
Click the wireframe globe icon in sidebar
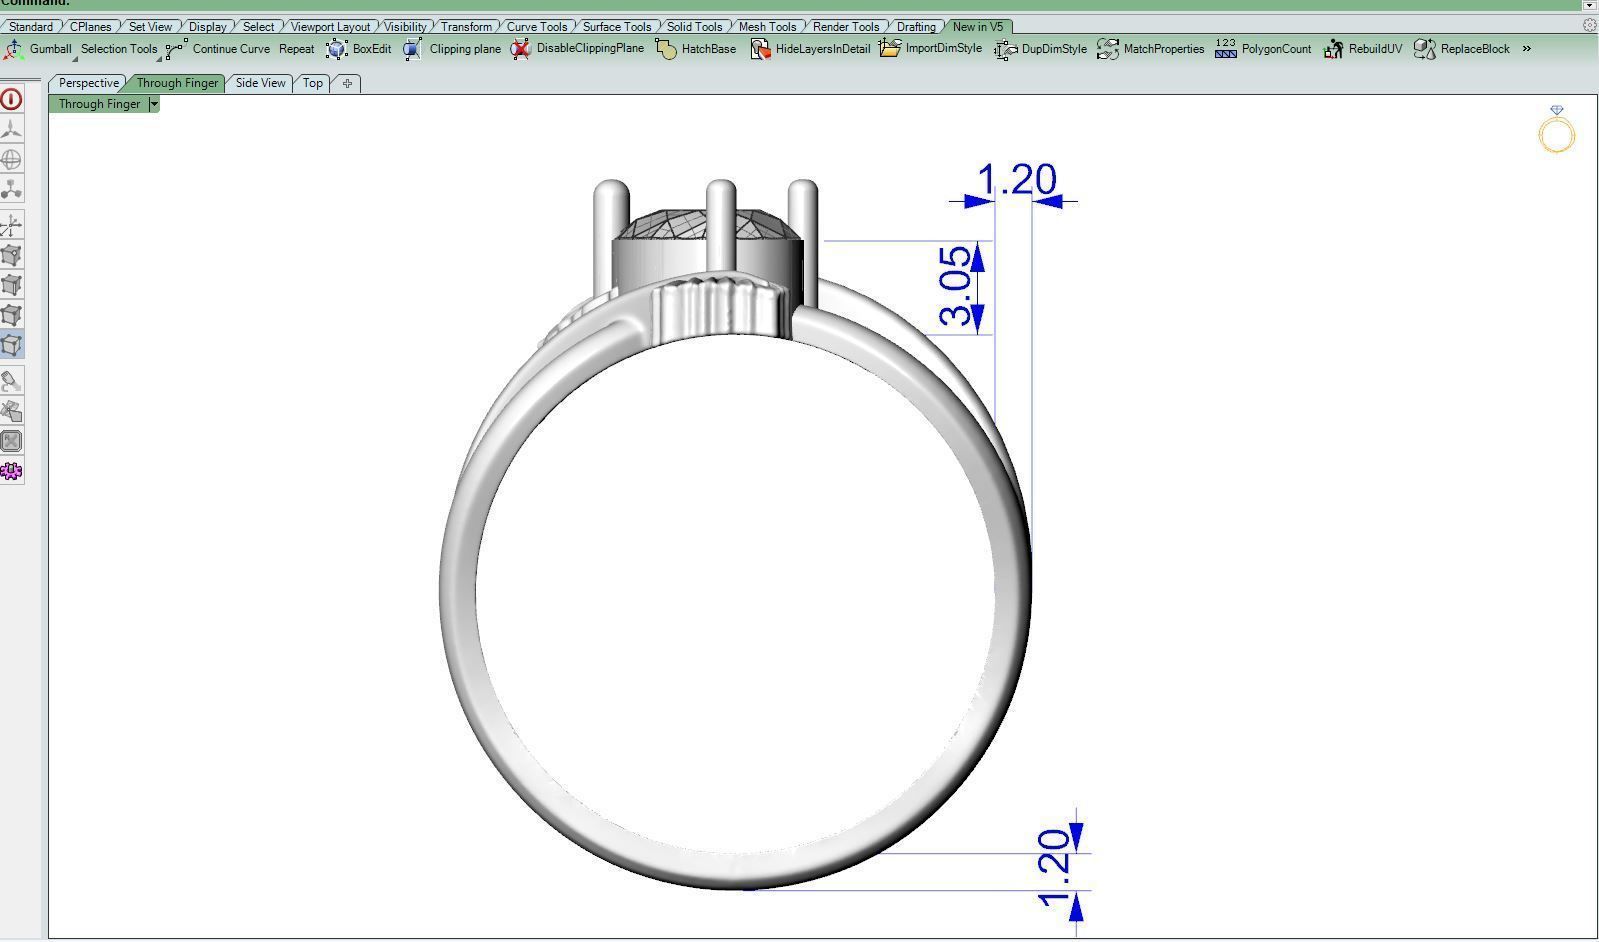(12, 159)
